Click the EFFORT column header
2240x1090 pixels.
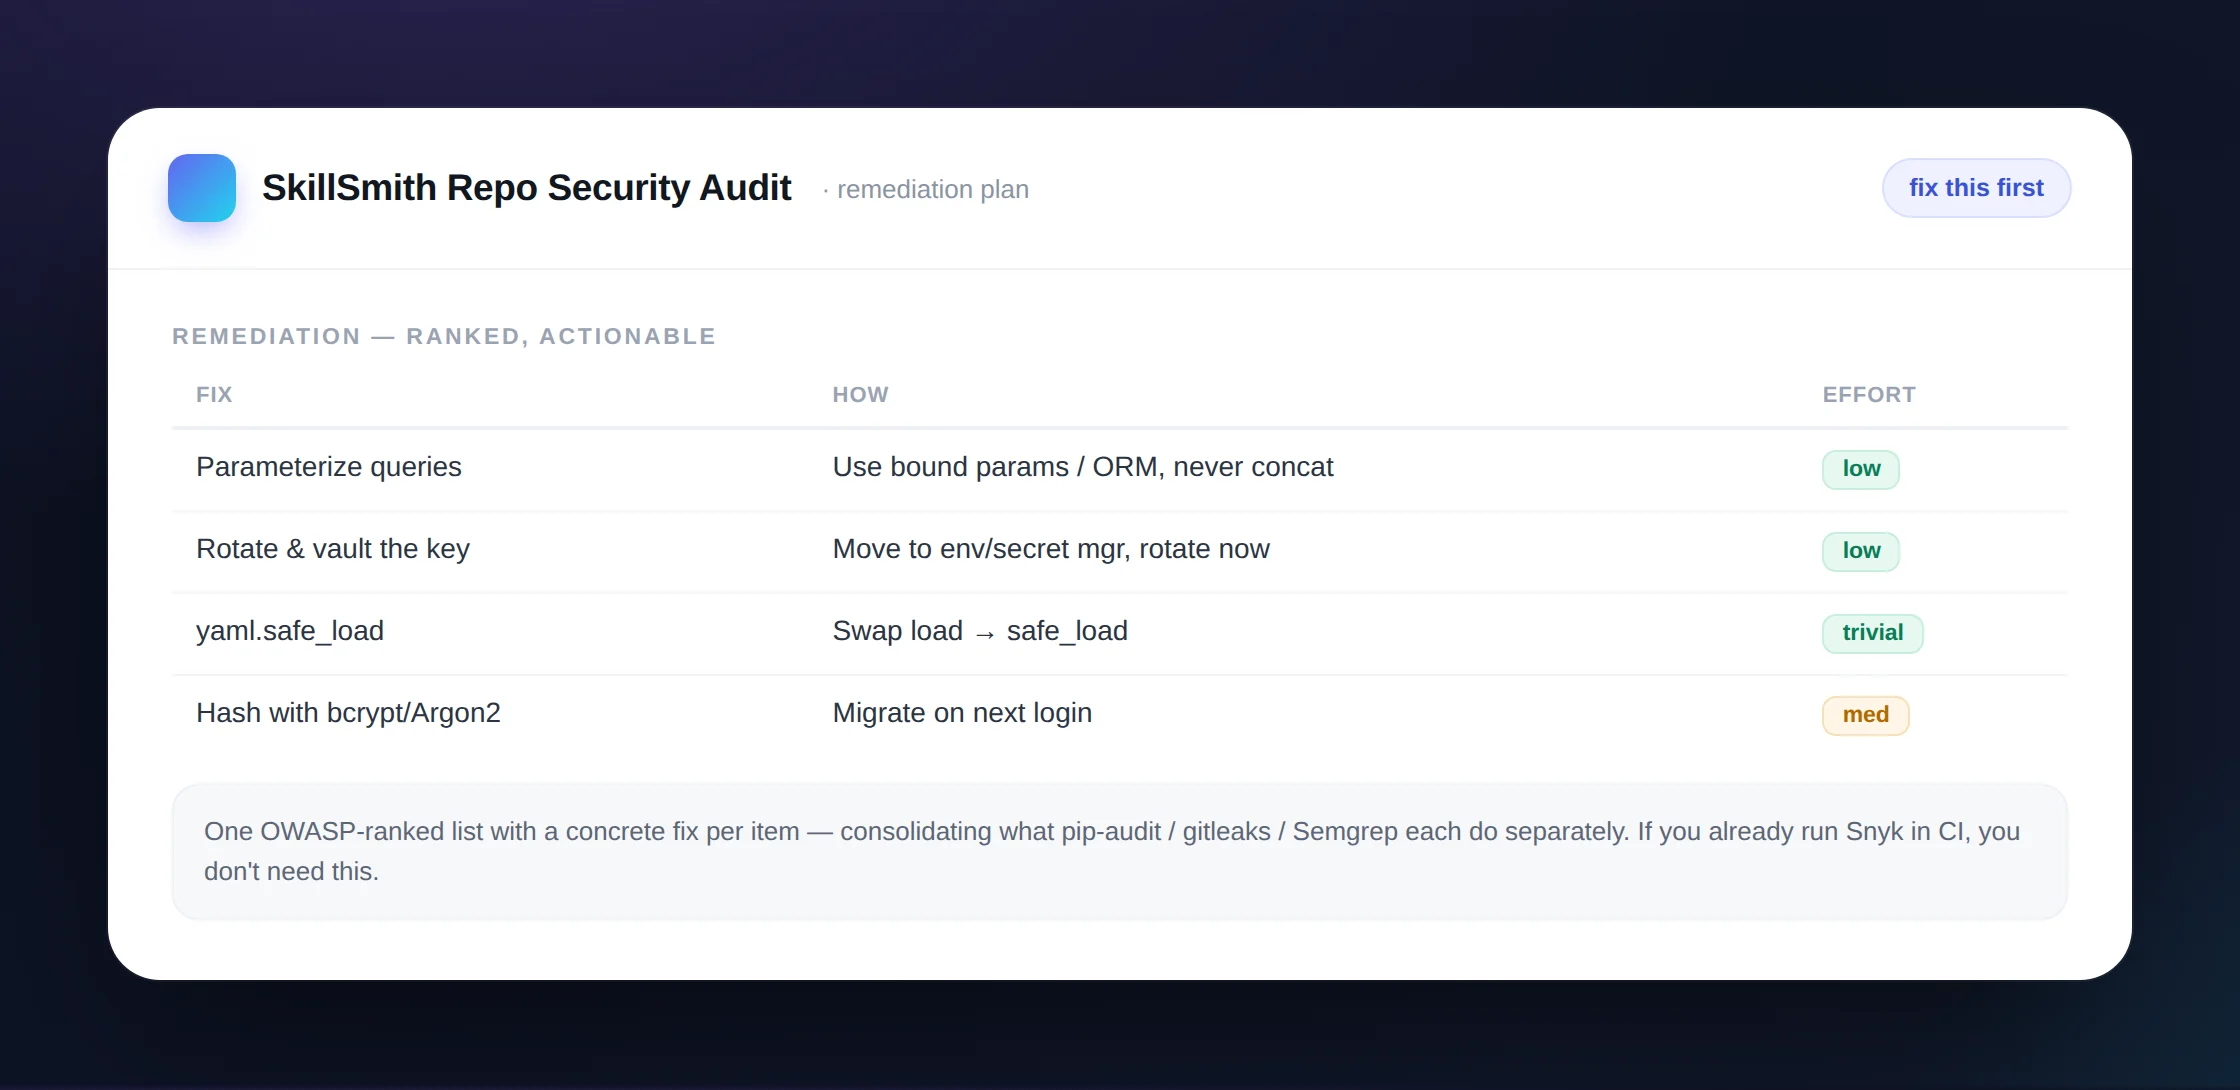pyautogui.click(x=1869, y=395)
